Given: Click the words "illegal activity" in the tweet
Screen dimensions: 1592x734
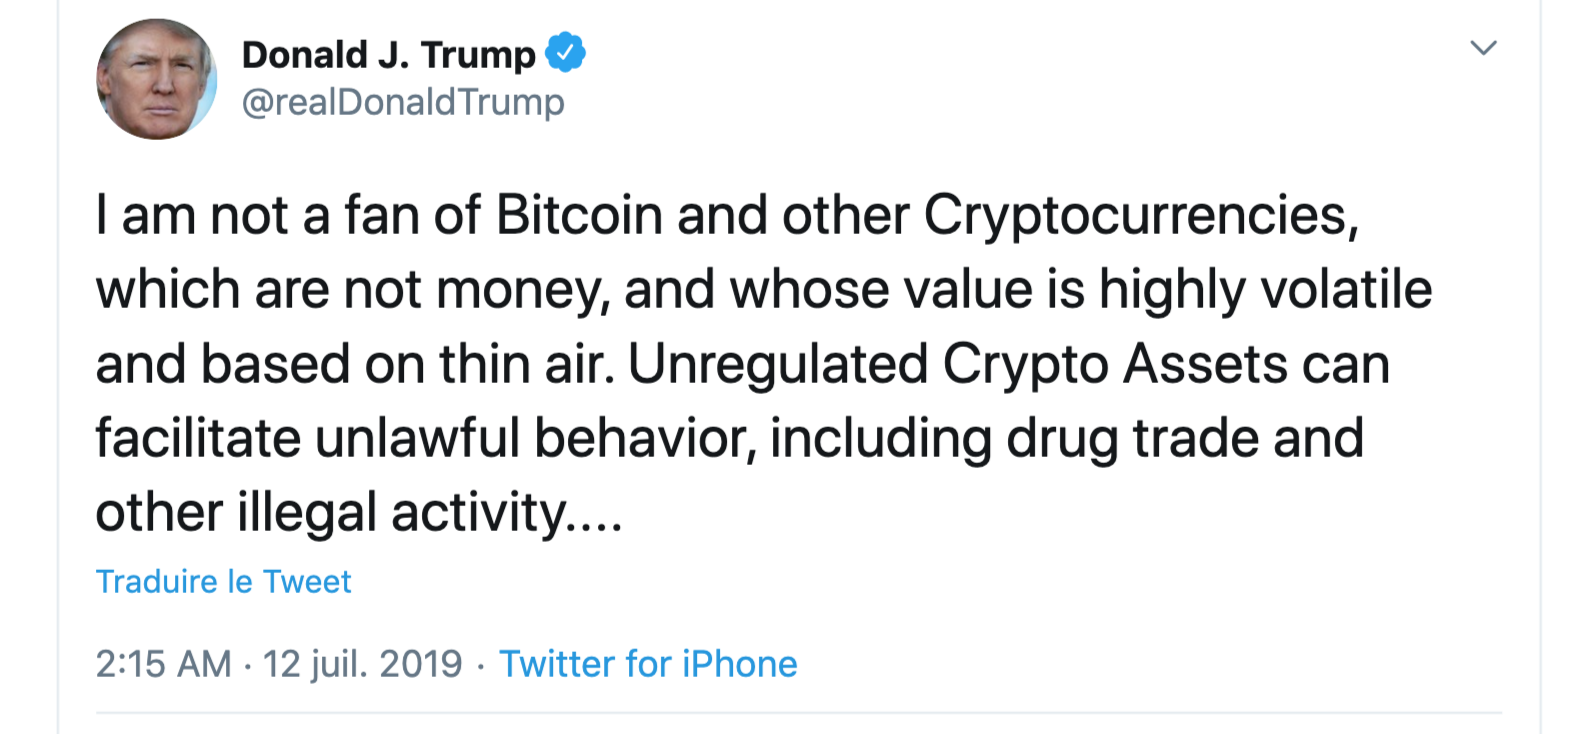Looking at the screenshot, I should [400, 513].
